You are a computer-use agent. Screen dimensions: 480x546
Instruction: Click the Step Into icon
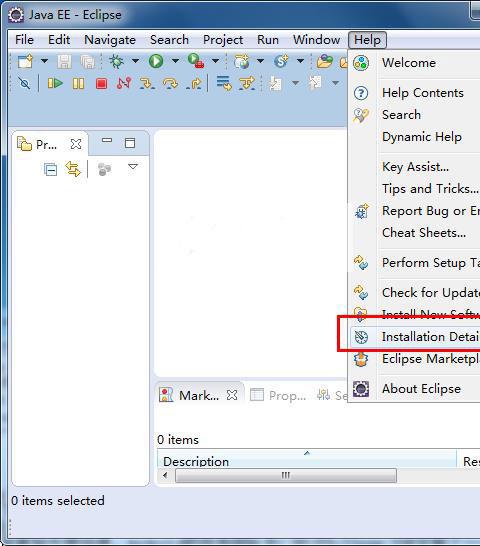(147, 84)
